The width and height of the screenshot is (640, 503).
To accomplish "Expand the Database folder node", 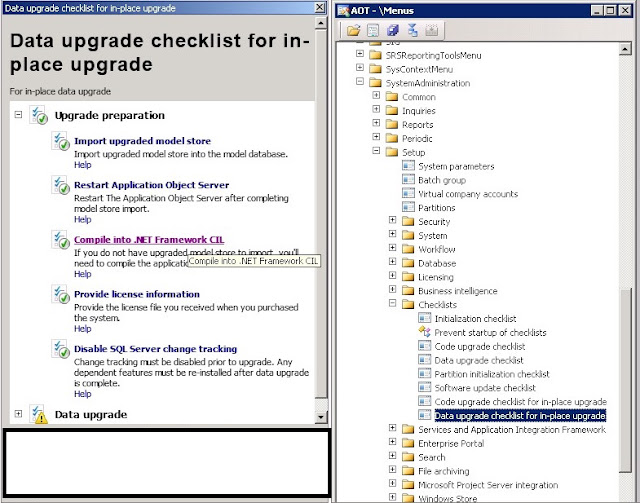I will (393, 261).
